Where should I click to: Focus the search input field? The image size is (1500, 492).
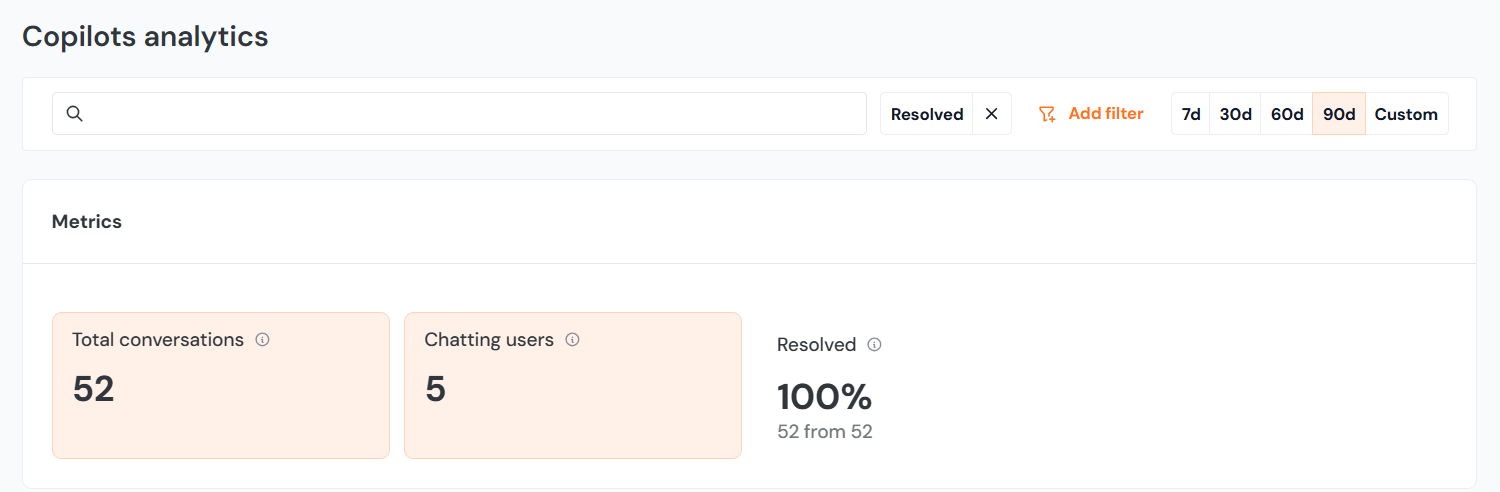470,114
